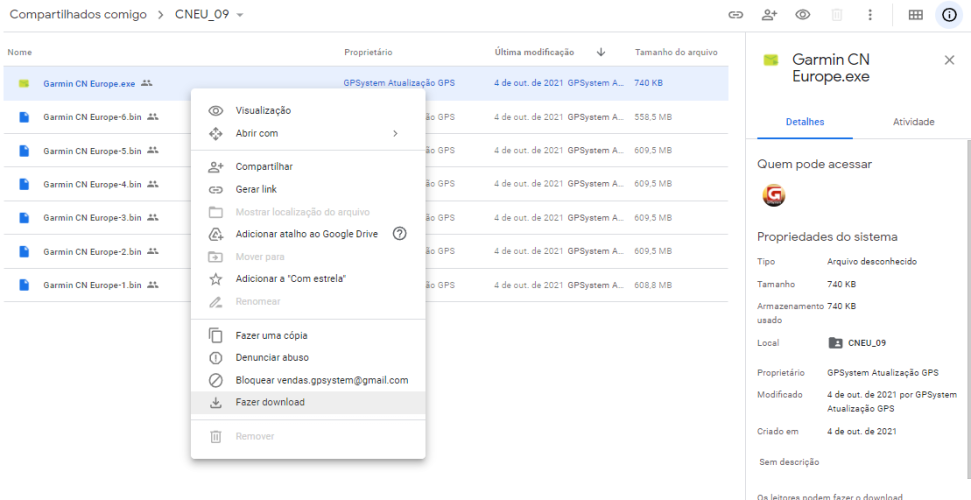The height and width of the screenshot is (500, 971).
Task: Click the star icon in context menu
Action: pyautogui.click(x=216, y=279)
